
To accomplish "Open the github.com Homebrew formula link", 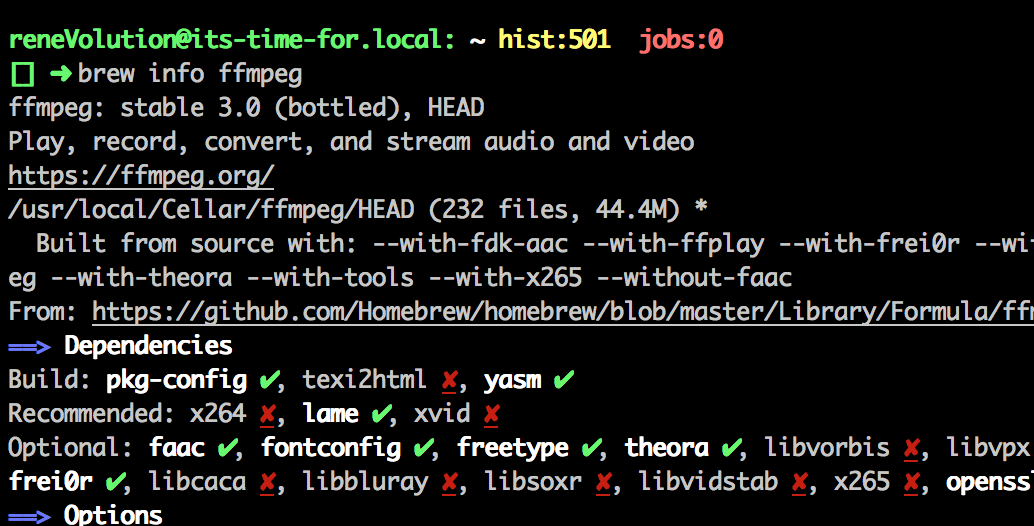I will point(563,312).
